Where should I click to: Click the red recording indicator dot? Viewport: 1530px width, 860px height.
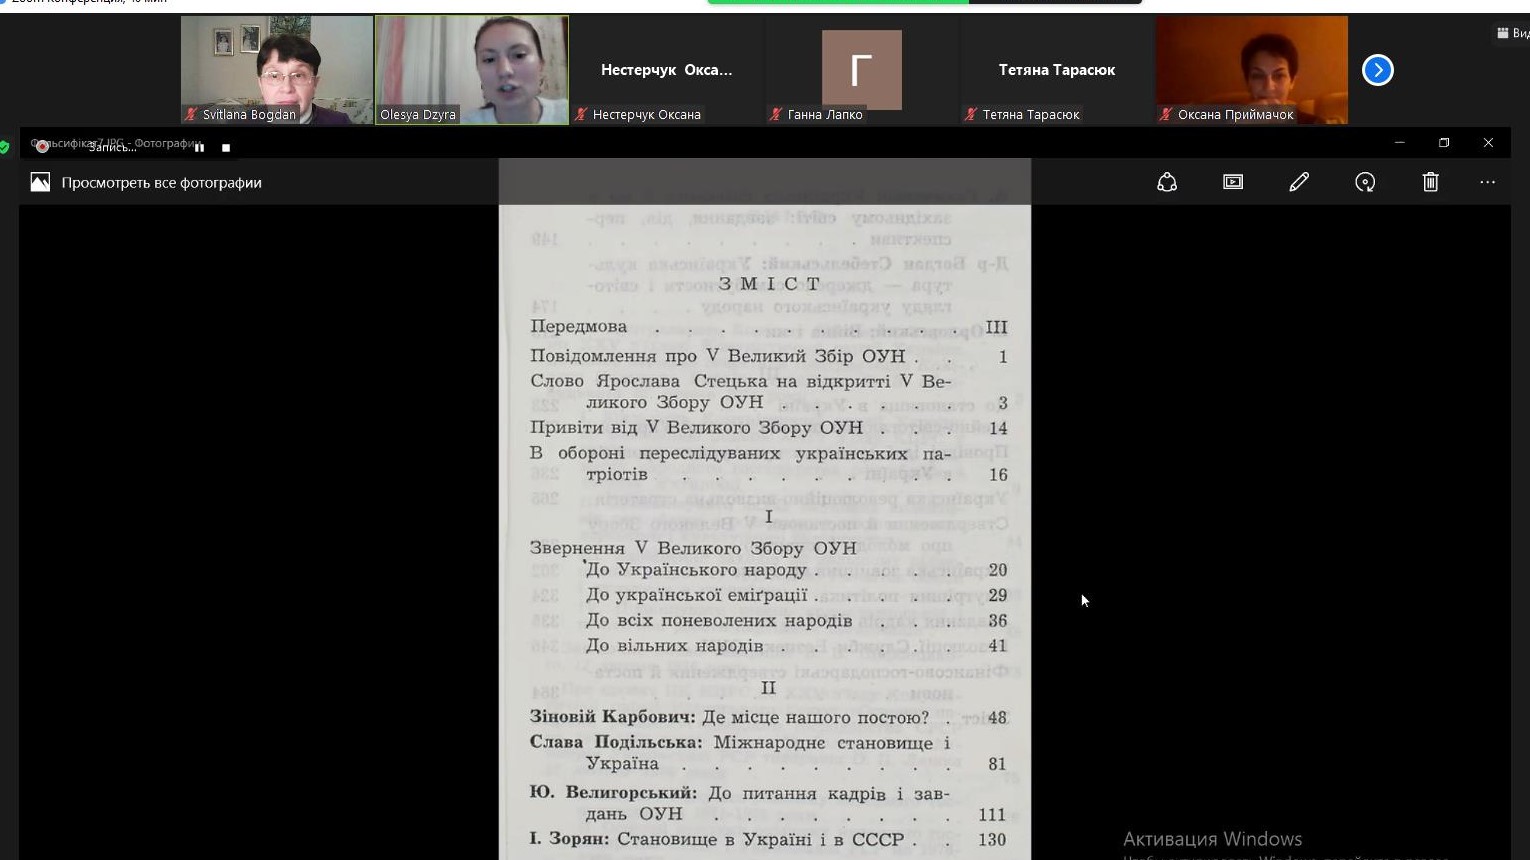42,147
